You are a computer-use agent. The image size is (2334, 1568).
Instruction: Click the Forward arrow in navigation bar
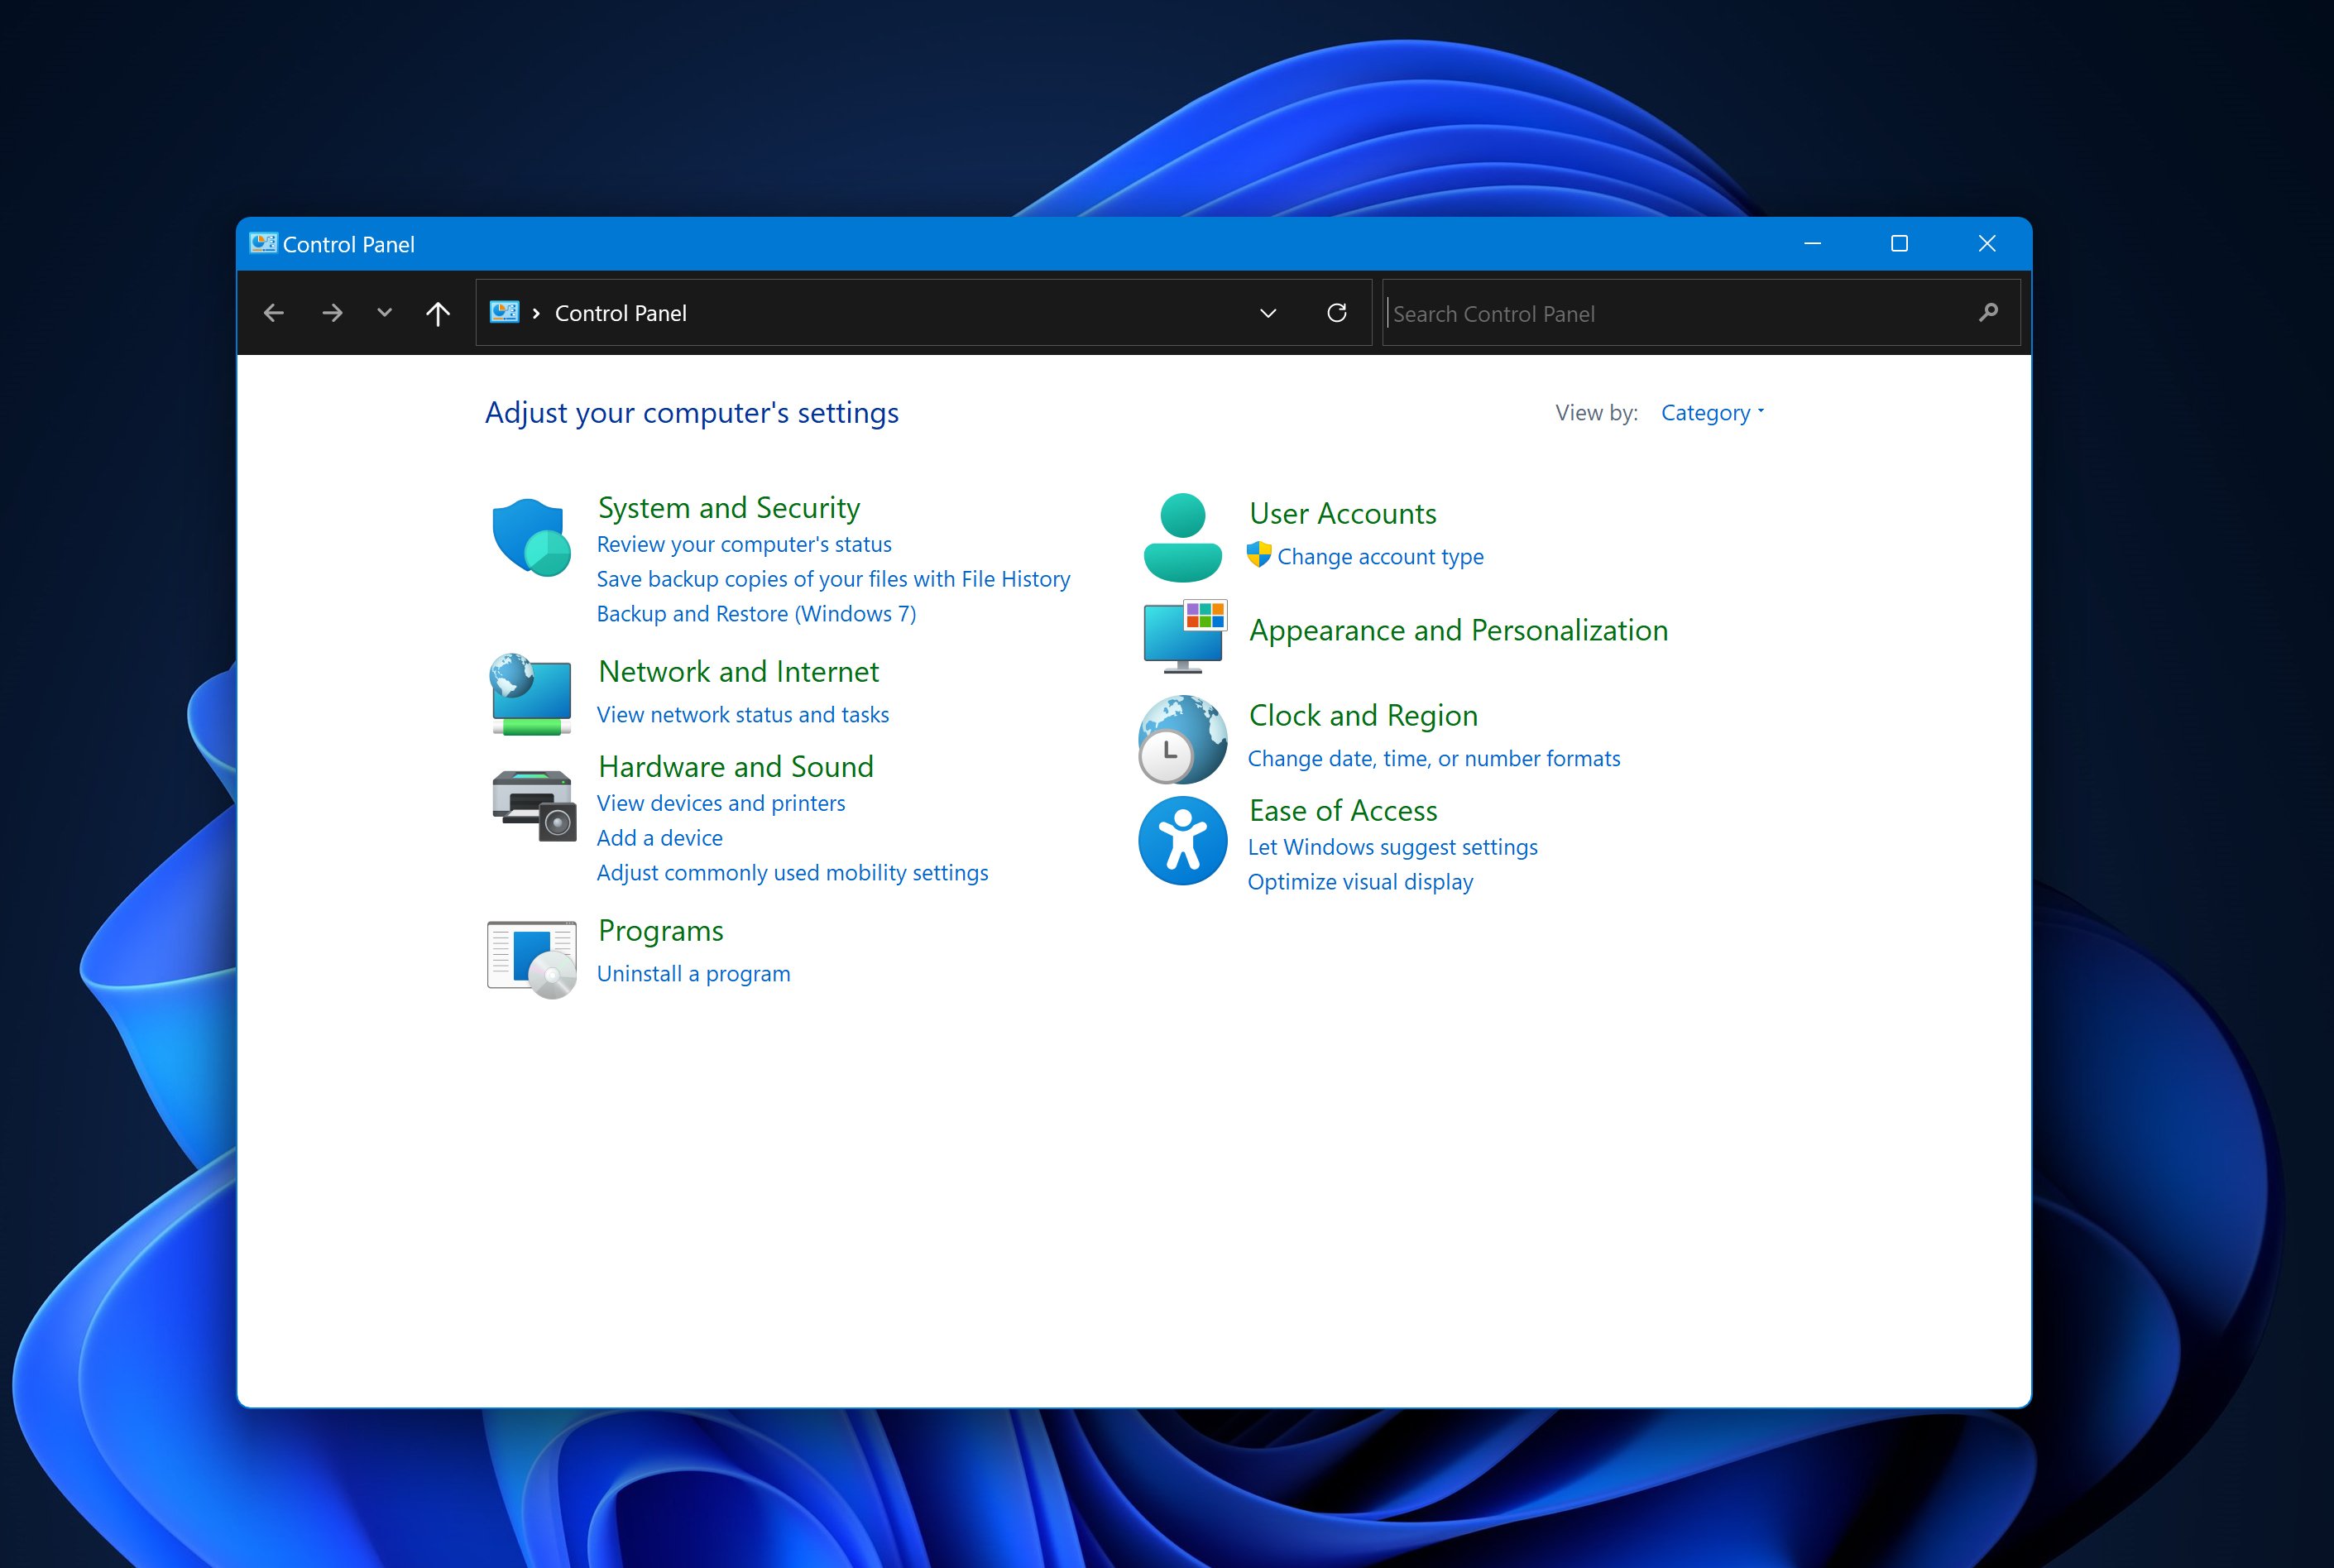[332, 313]
